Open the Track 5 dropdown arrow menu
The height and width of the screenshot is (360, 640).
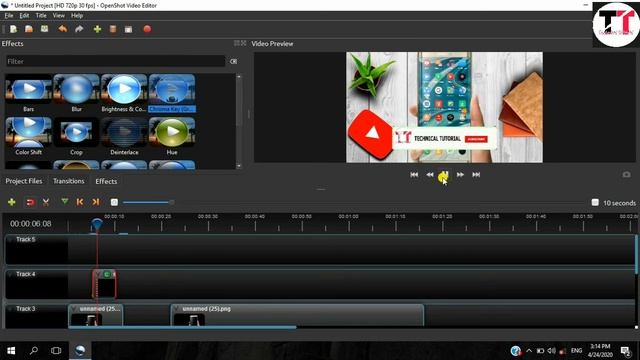[10, 239]
